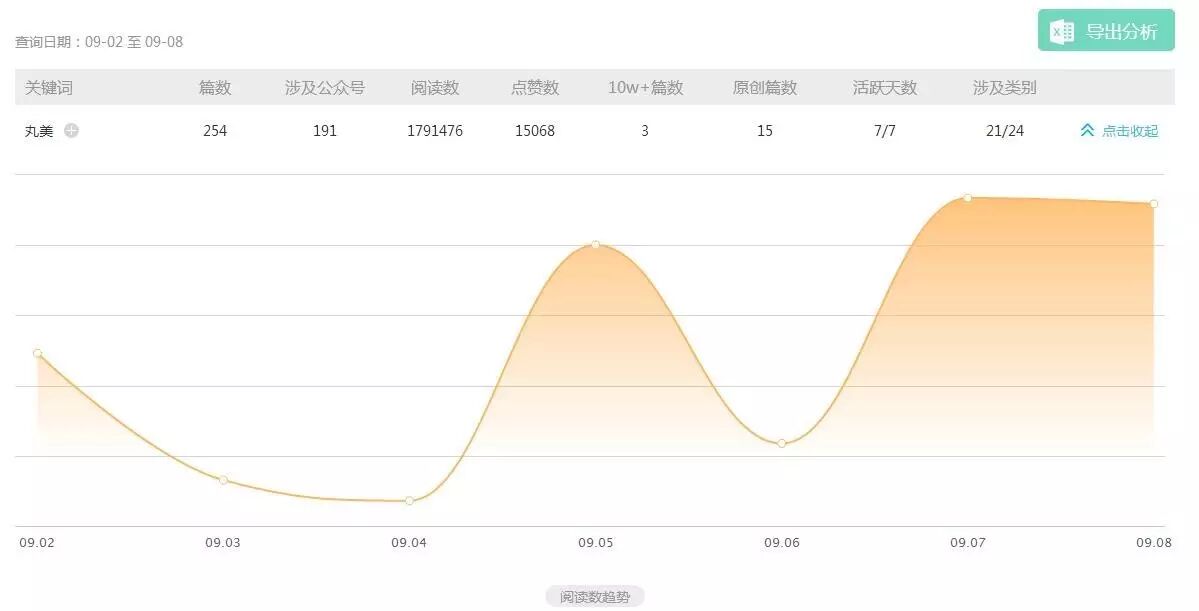Select the 涉及公众号 column header
This screenshot has width=1199, height=611.
click(x=325, y=88)
